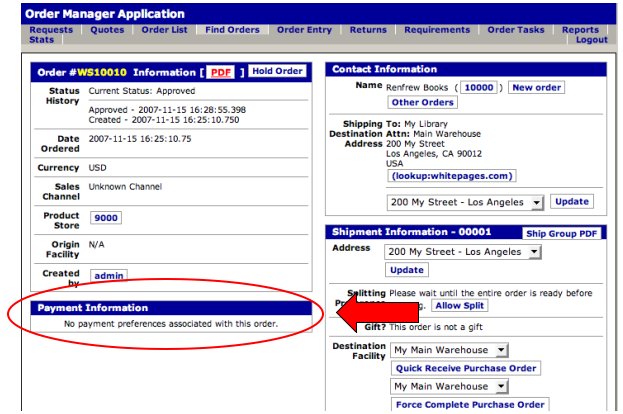
Task: Click the 9000 product store button
Action: 105,218
